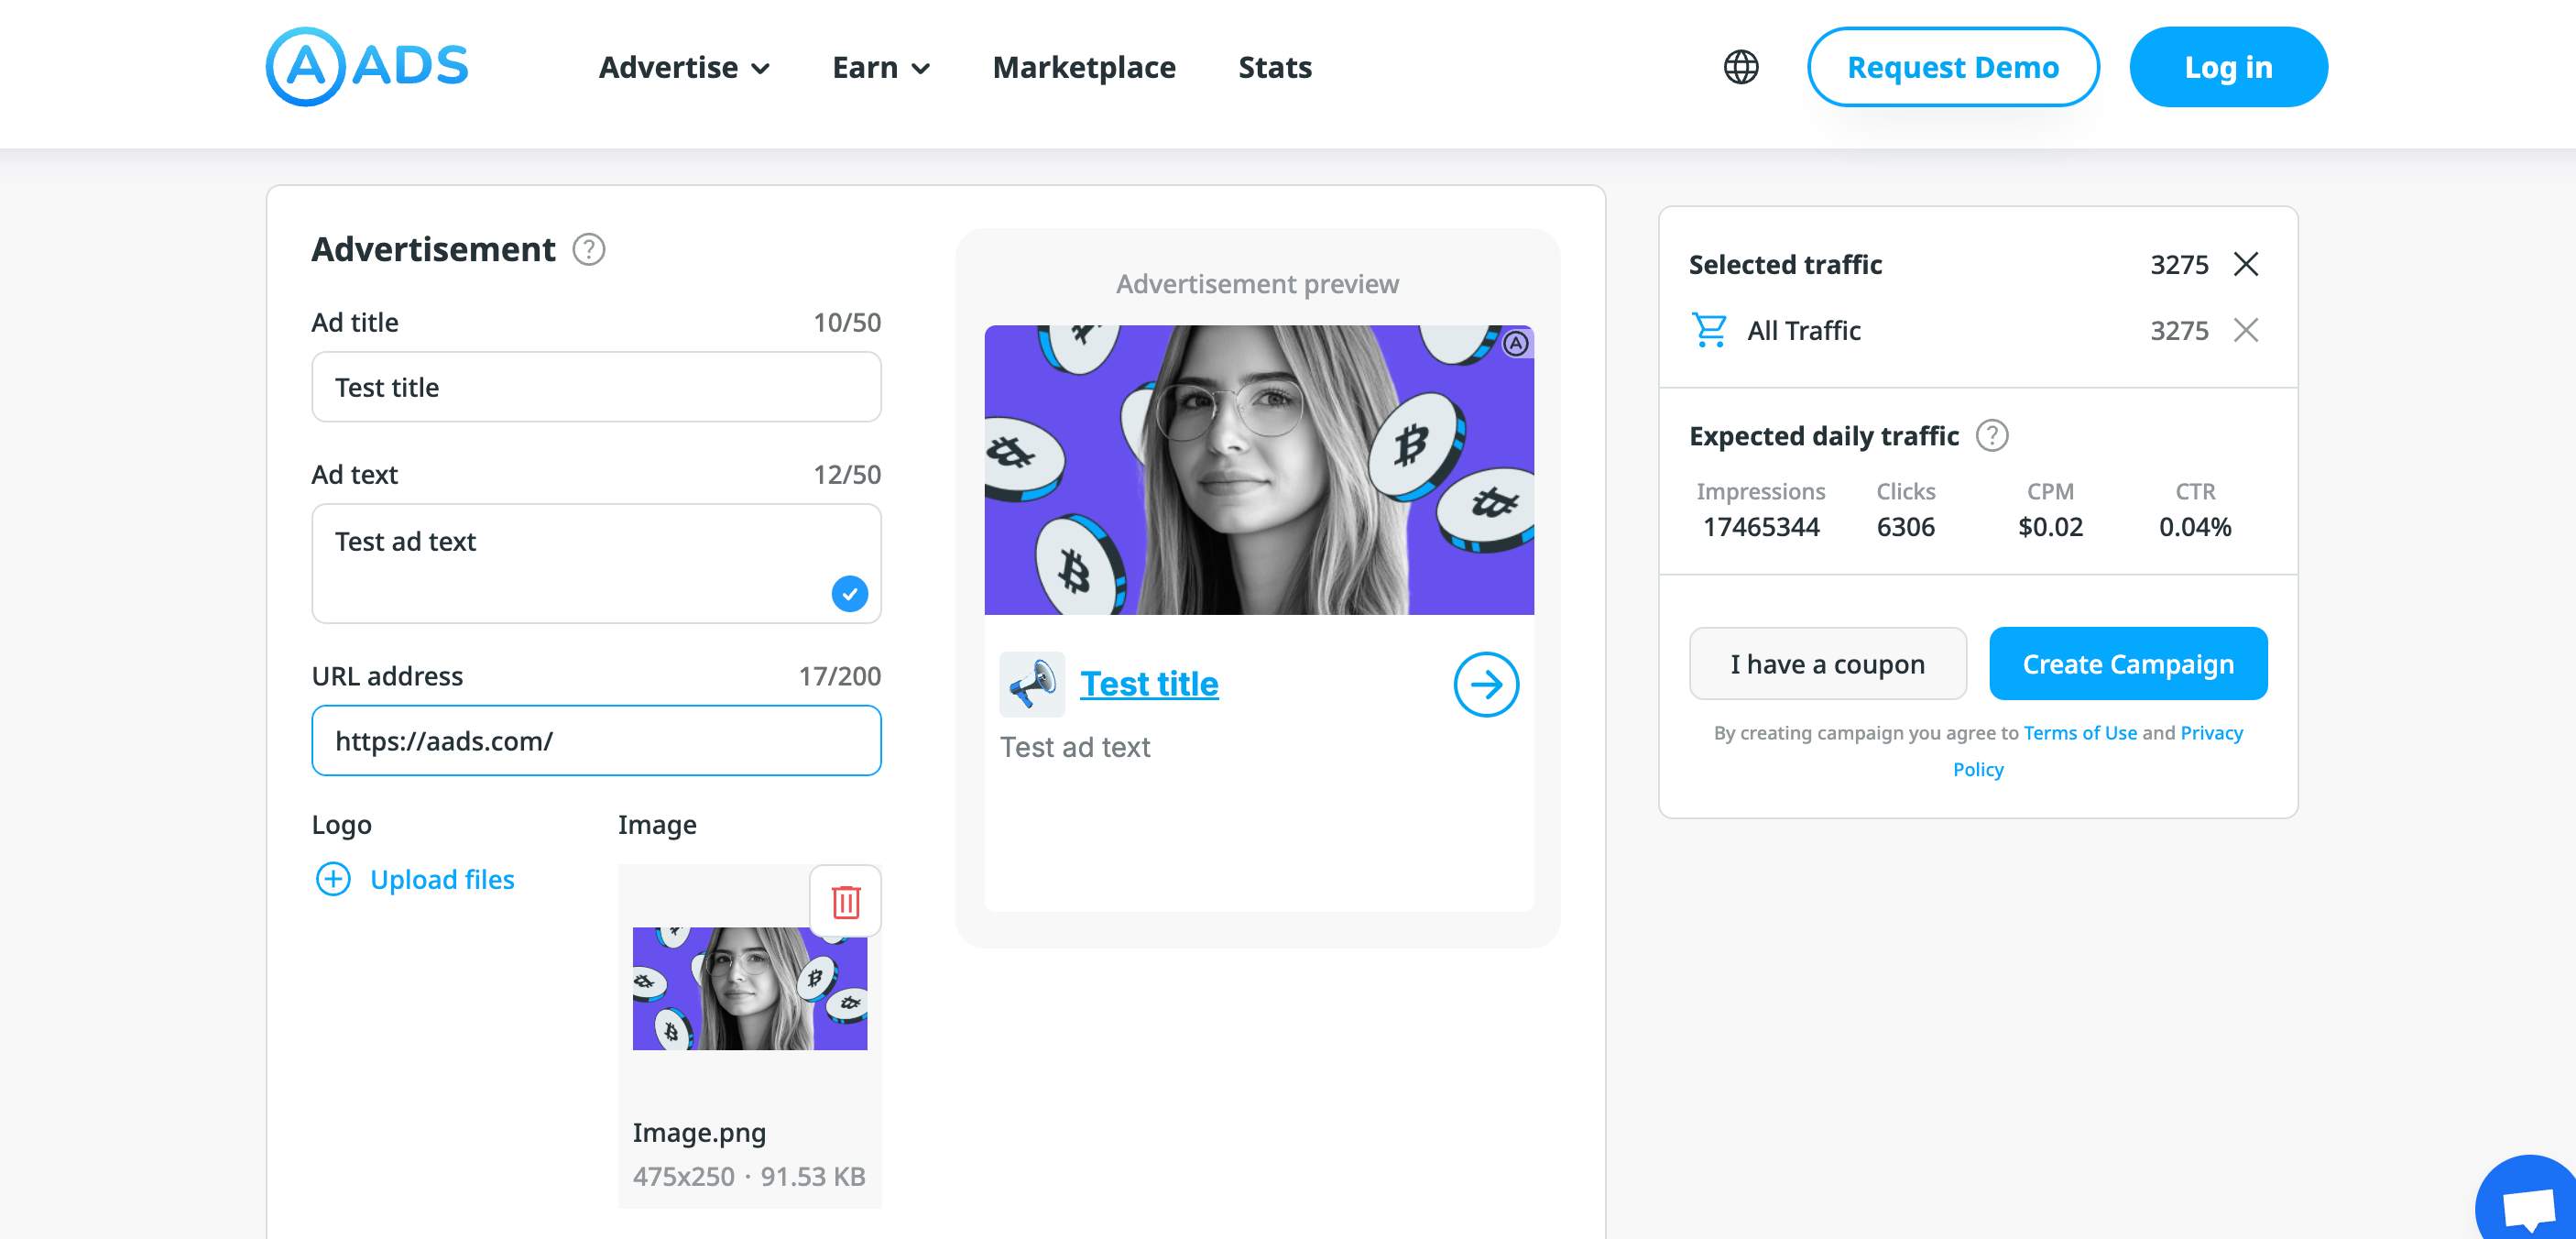Click the arrow circle in ad preview

coord(1485,685)
